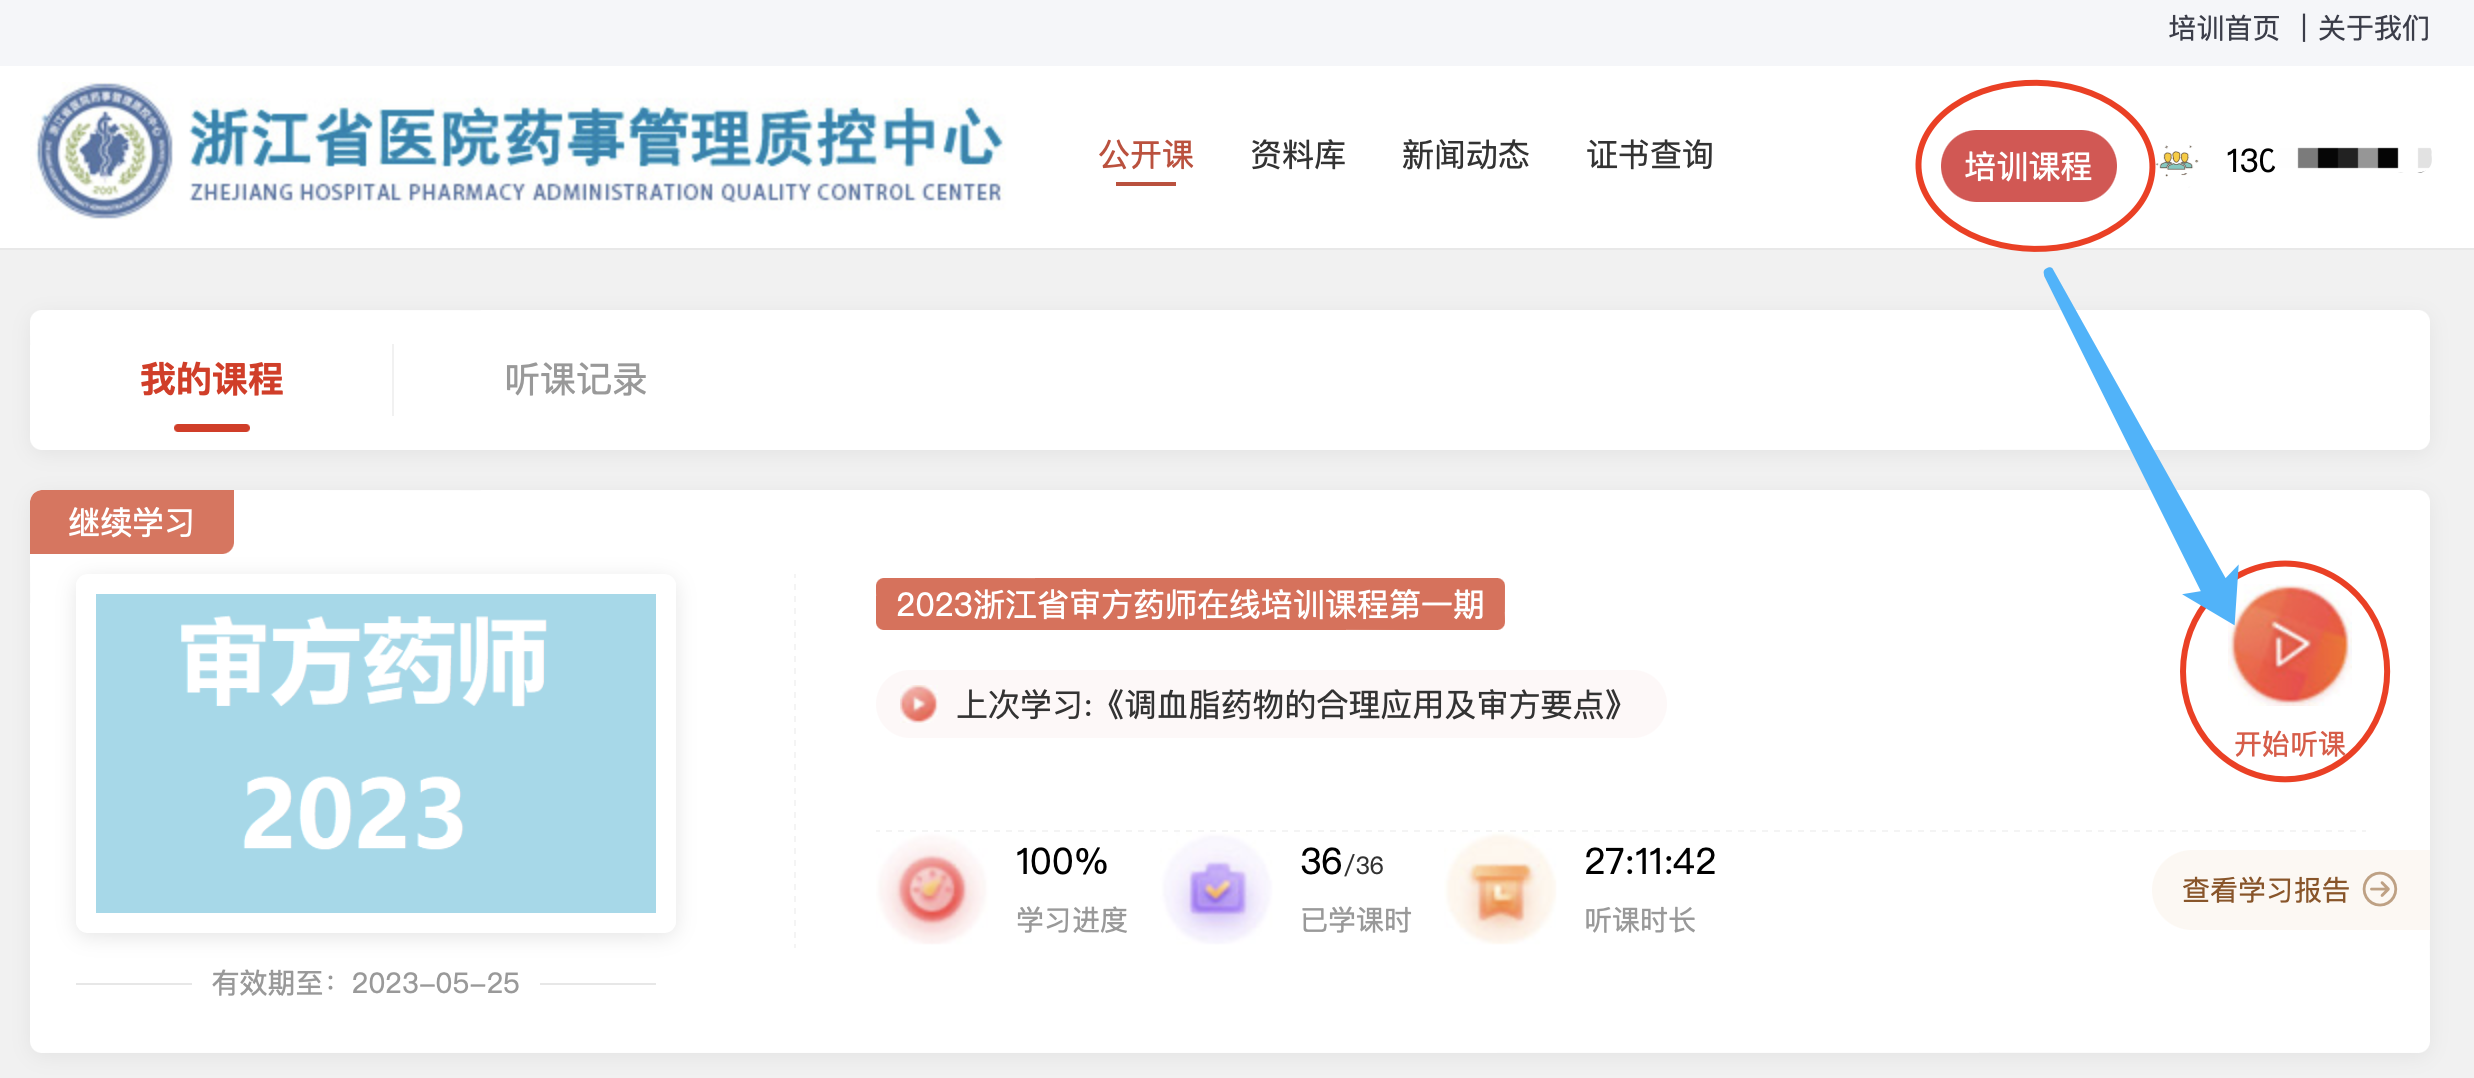
Task: Click the user avatar icon beside 13C
Action: click(x=2177, y=160)
